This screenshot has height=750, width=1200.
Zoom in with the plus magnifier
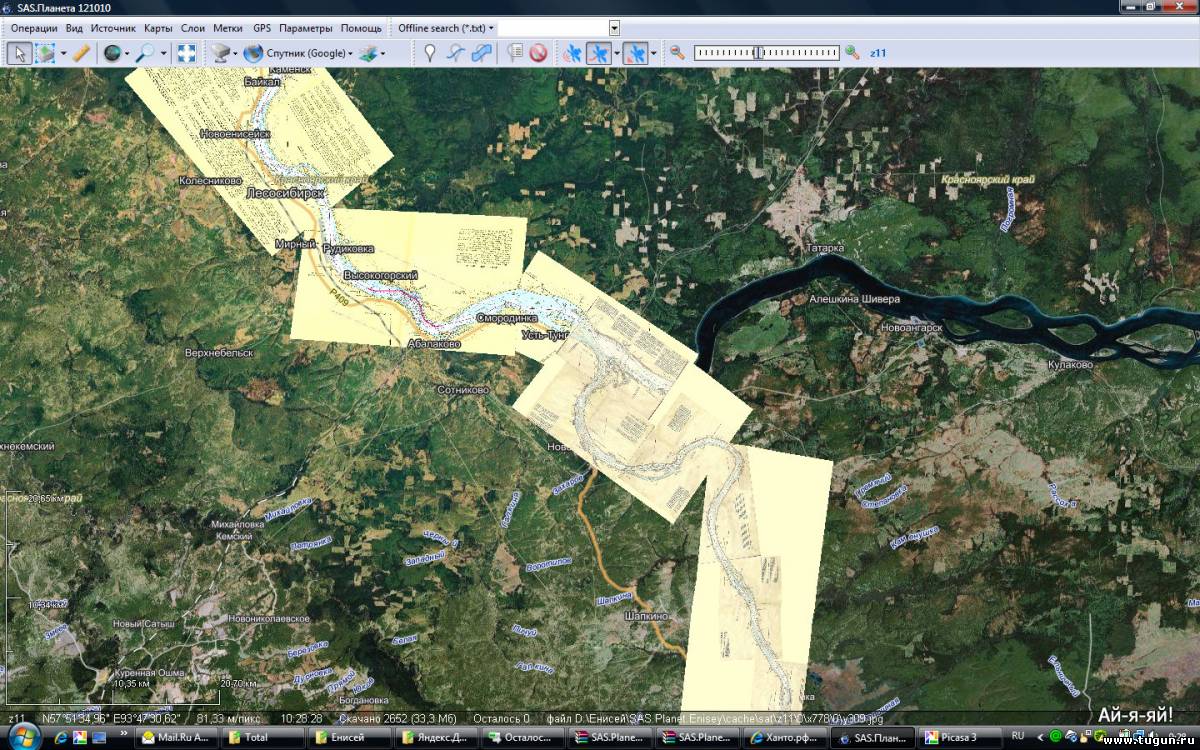coord(852,53)
